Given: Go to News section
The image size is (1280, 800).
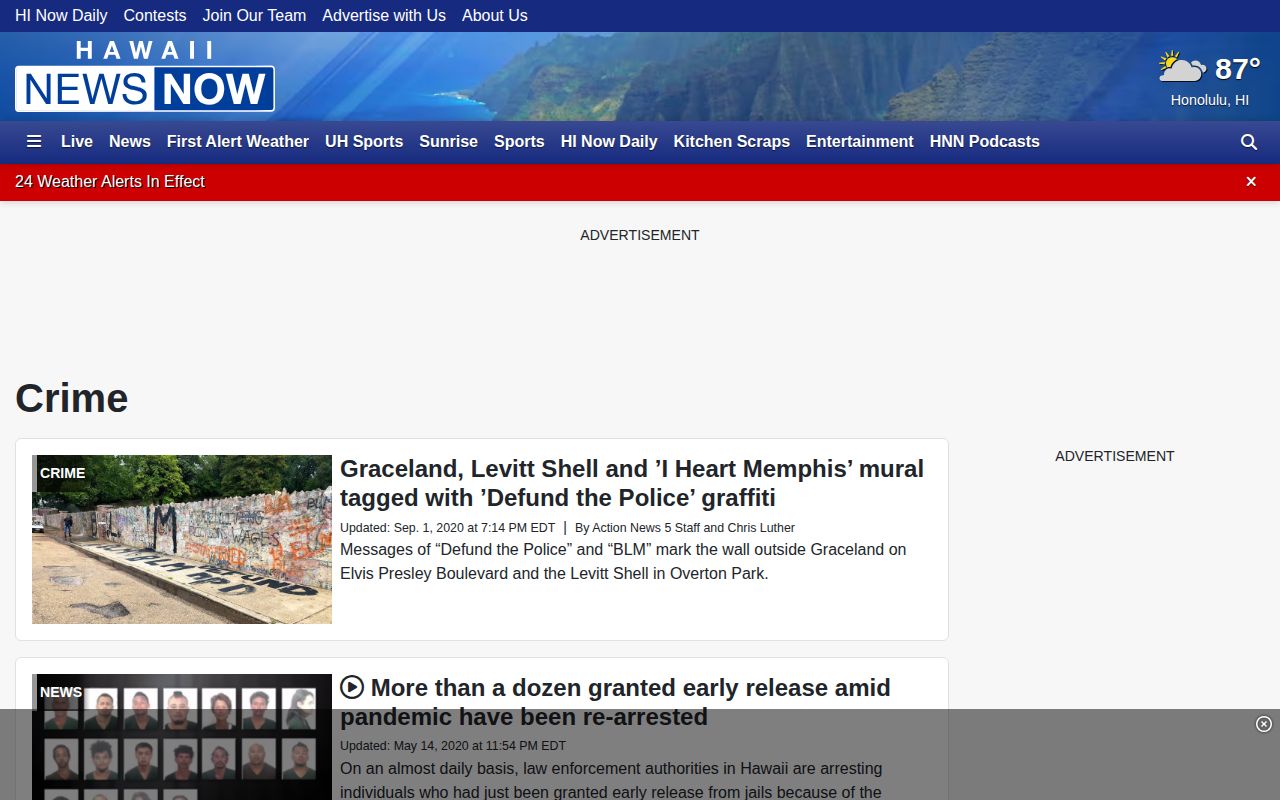Looking at the screenshot, I should pos(130,142).
